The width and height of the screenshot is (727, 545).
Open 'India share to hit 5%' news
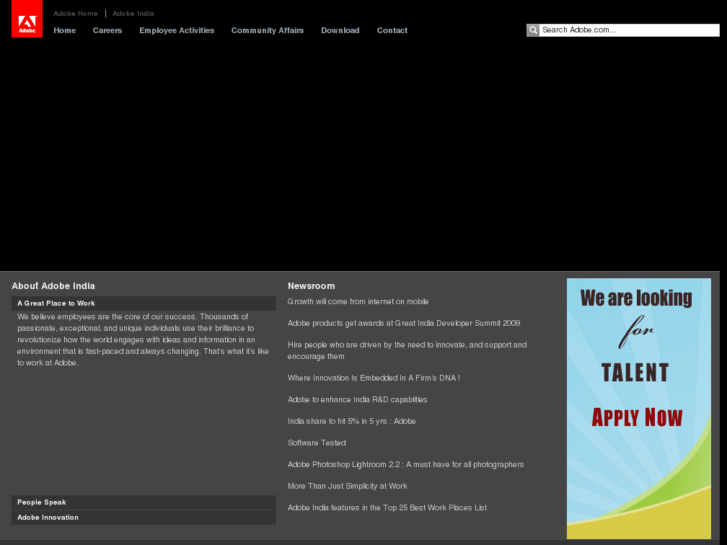pos(351,421)
